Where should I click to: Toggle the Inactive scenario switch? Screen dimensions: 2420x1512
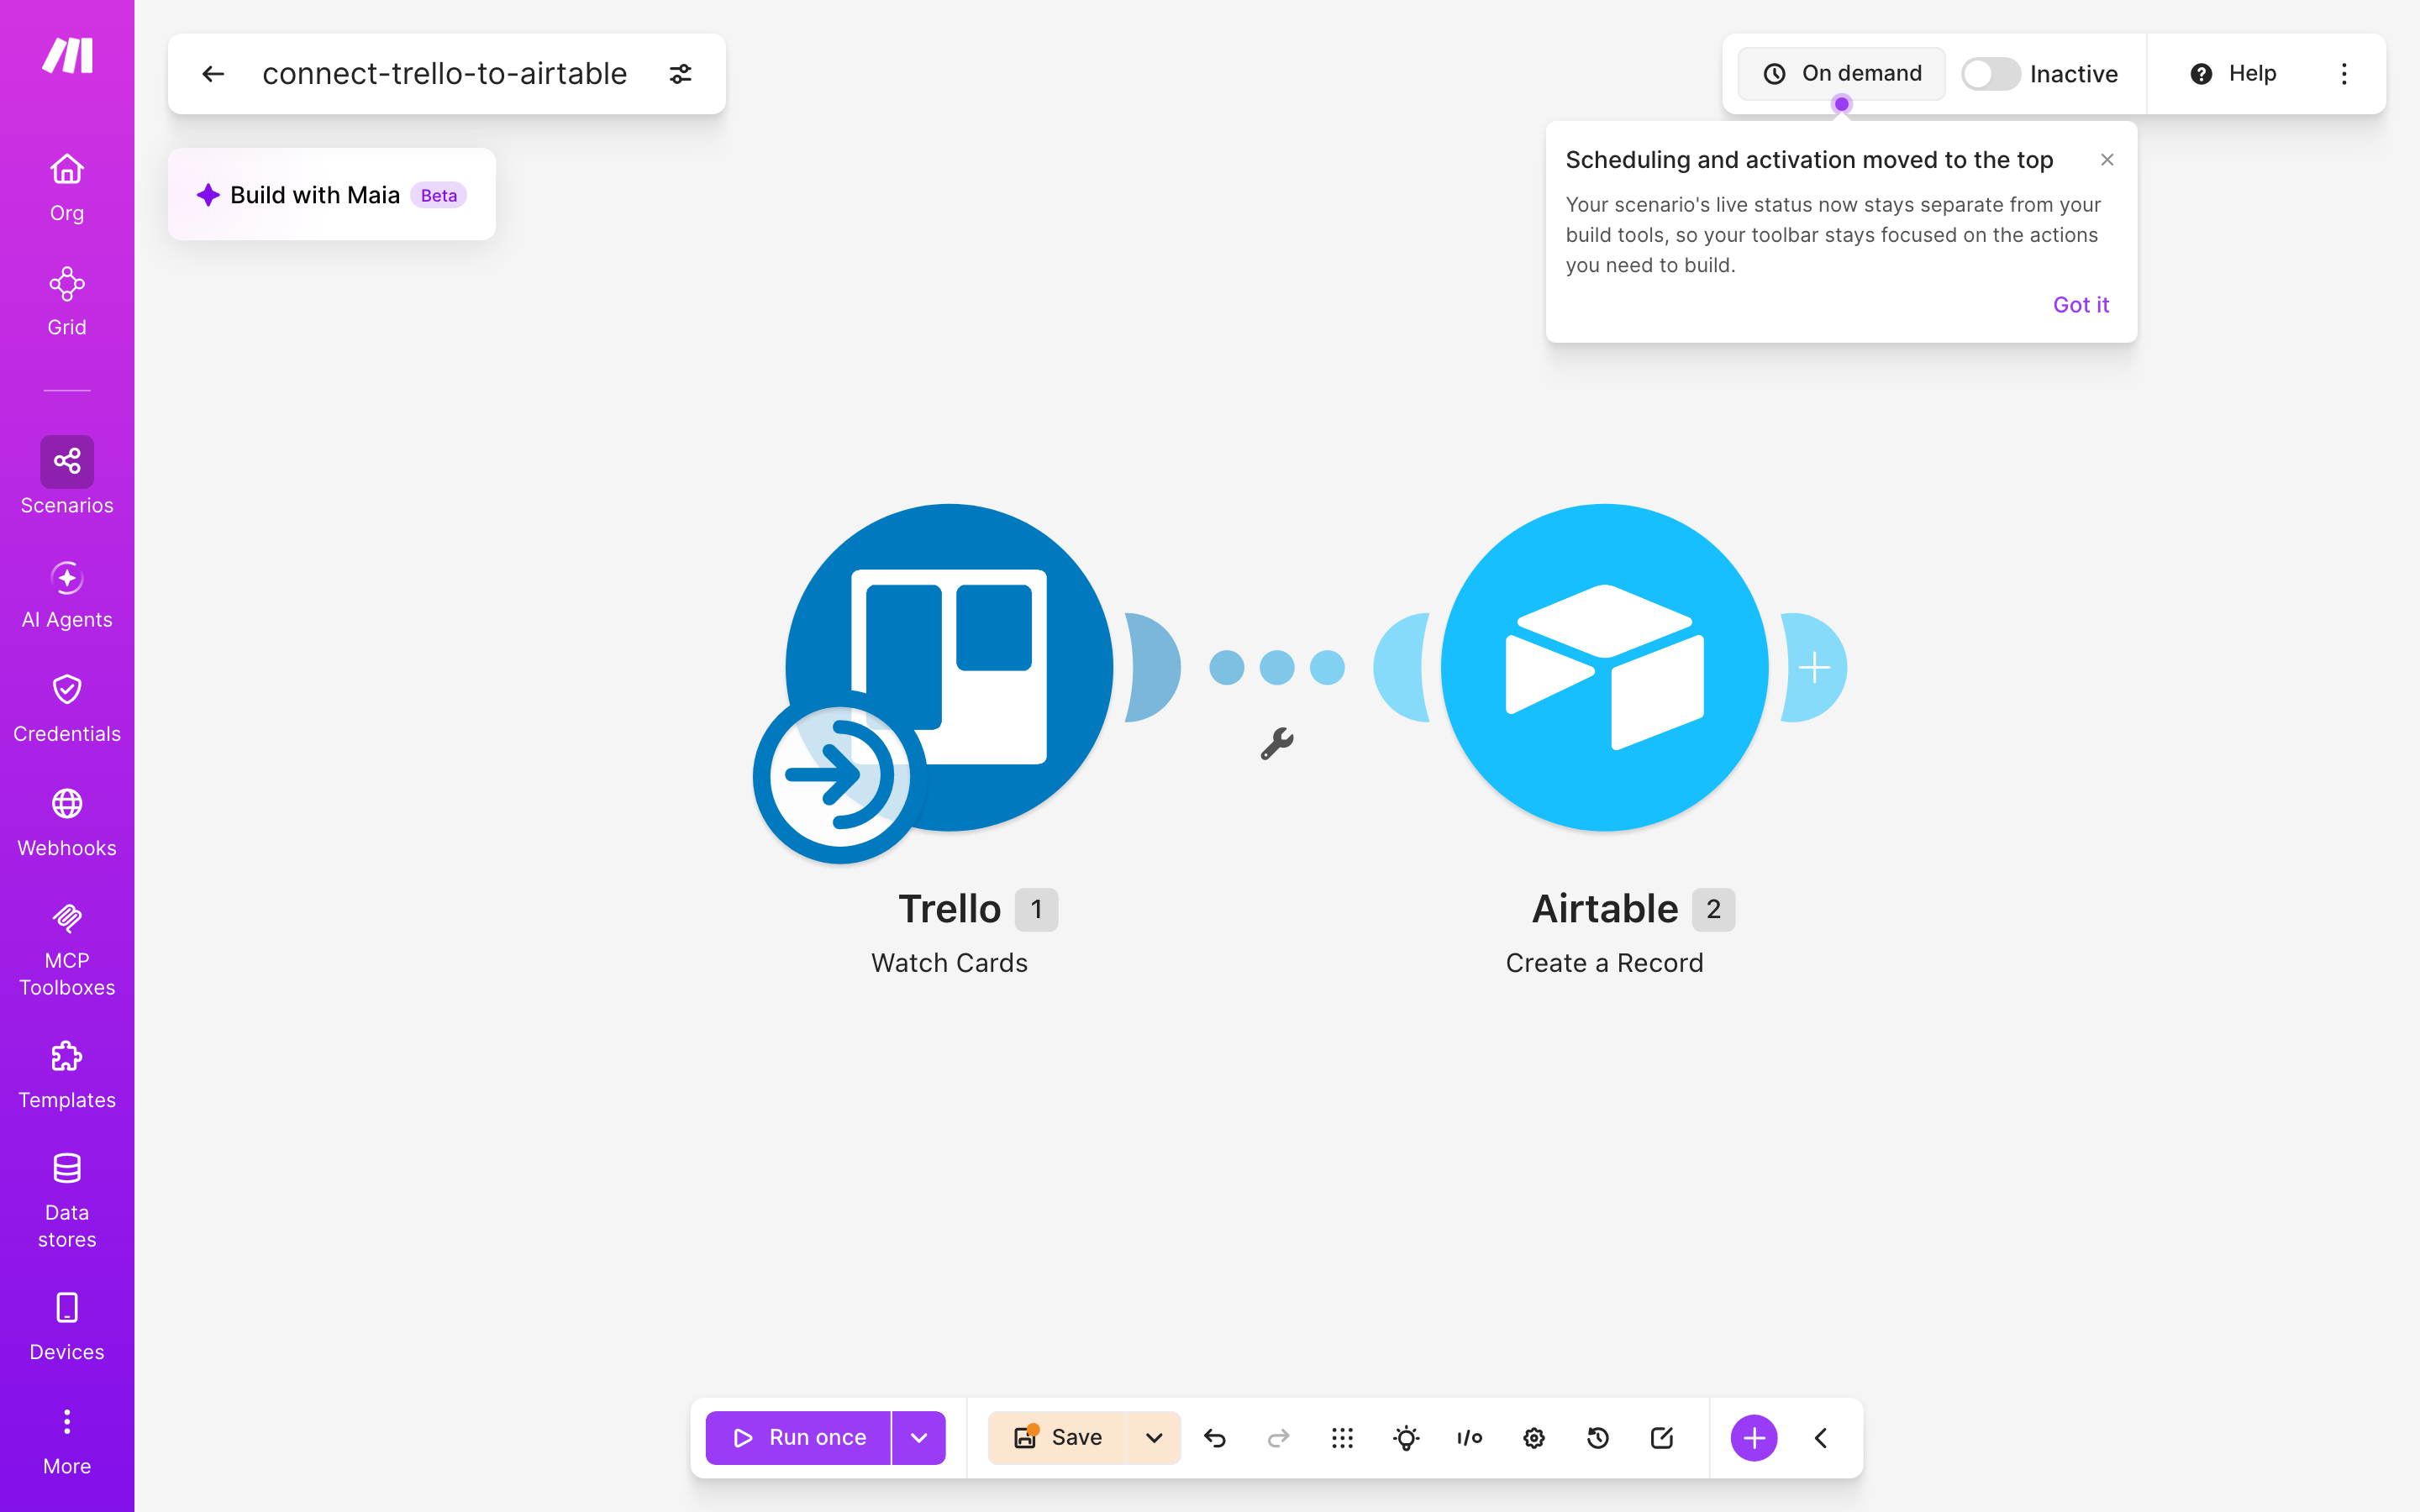(1990, 74)
